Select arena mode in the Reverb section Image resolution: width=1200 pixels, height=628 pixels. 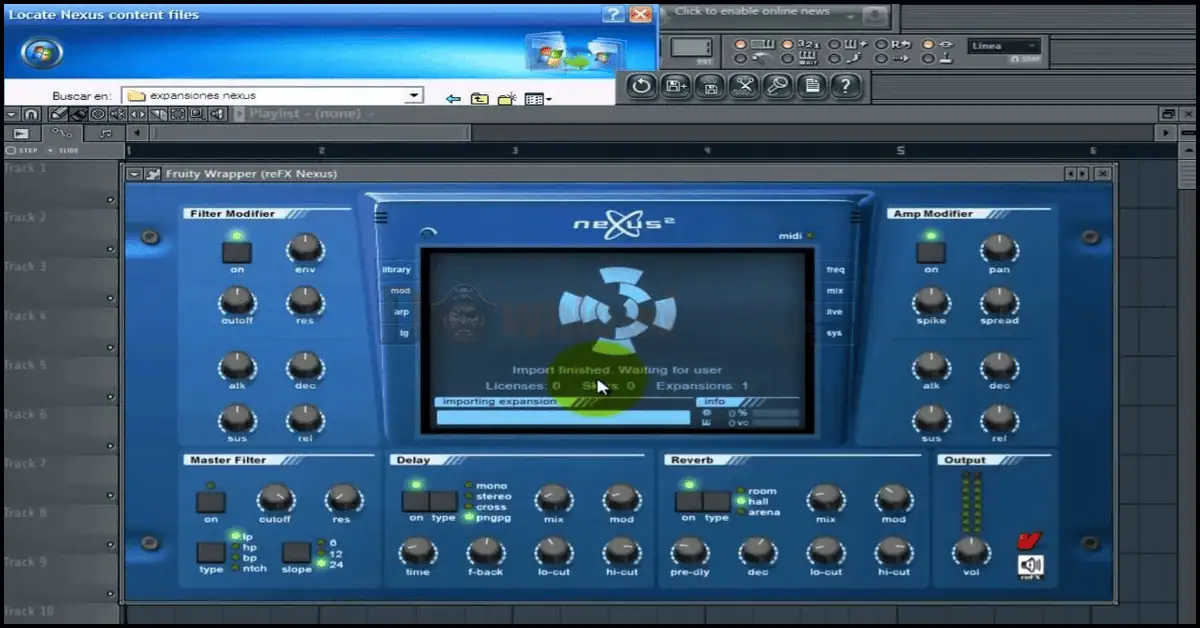(741, 510)
